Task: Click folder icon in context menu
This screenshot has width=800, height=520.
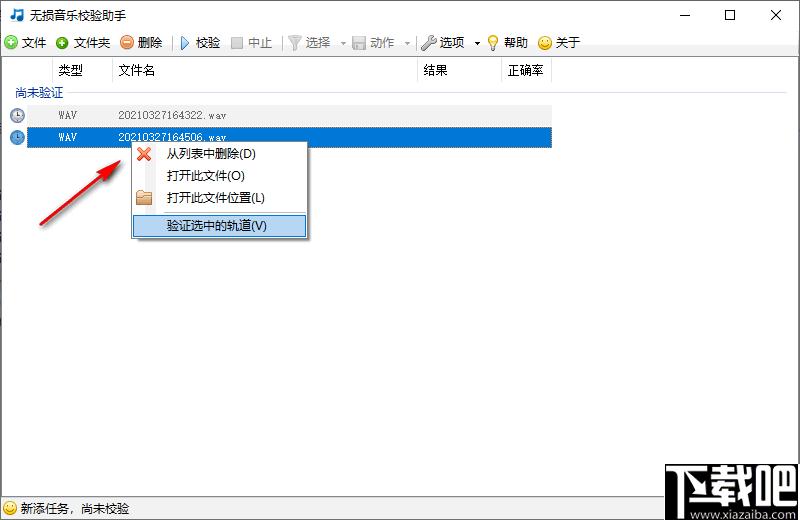Action: click(x=144, y=197)
